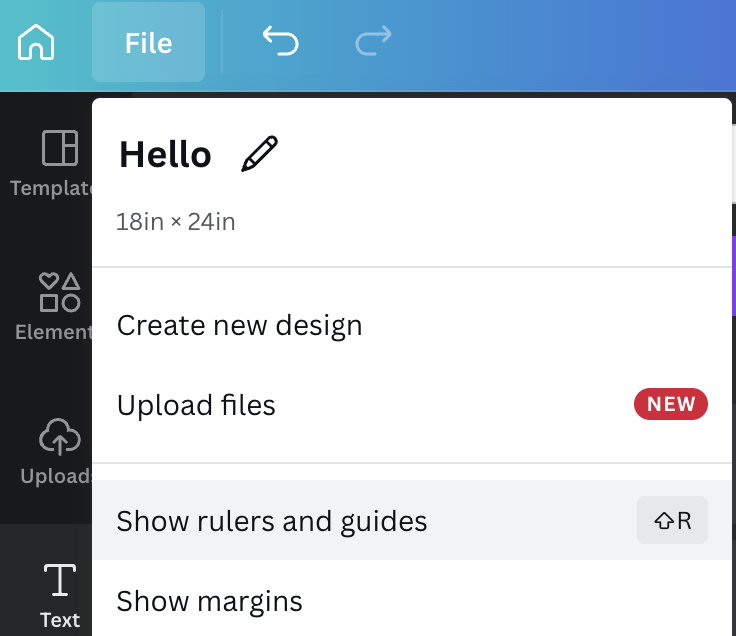Viewport: 736px width, 636px height.
Task: Click the pencil icon to rename Hello
Action: (260, 154)
